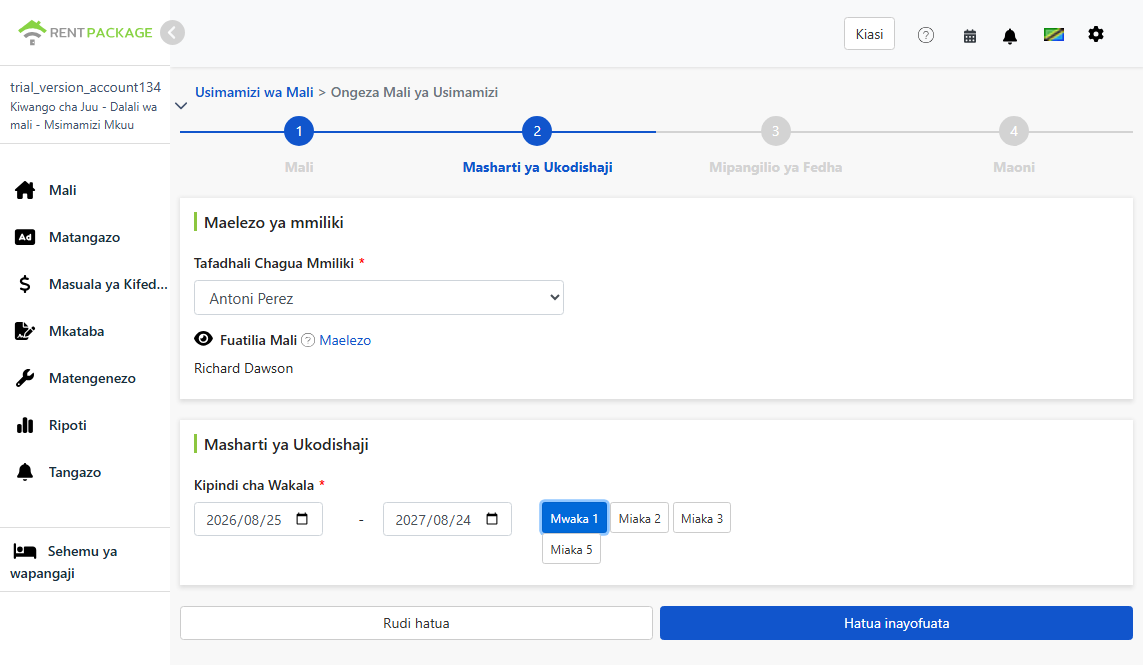The image size is (1143, 665).
Task: Open the Antoni Perez owner dropdown
Action: (378, 298)
